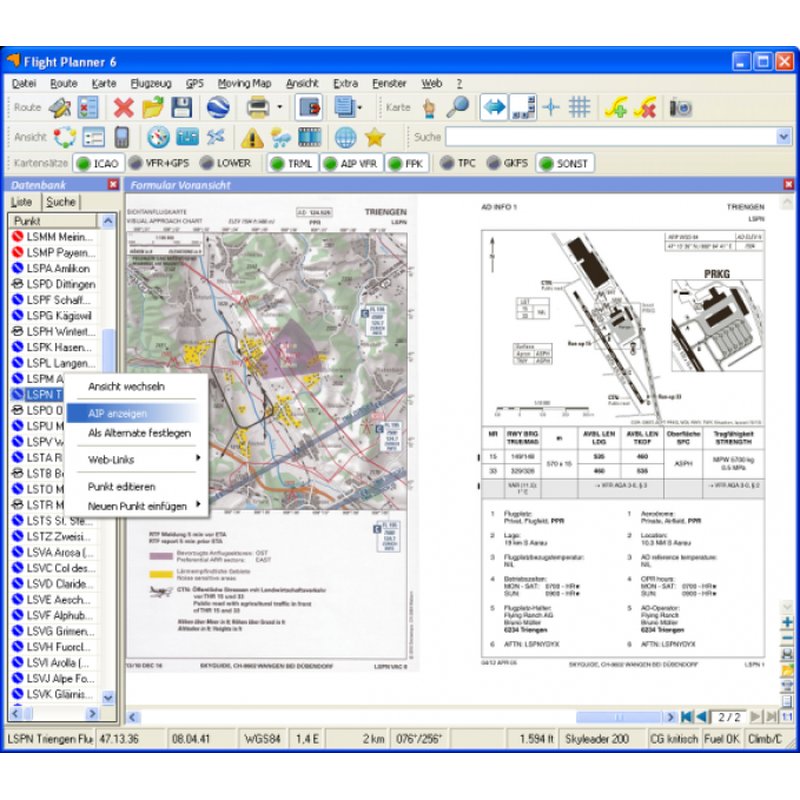Screen dimensions: 800x800
Task: Click the printer icon
Action: [x=258, y=108]
